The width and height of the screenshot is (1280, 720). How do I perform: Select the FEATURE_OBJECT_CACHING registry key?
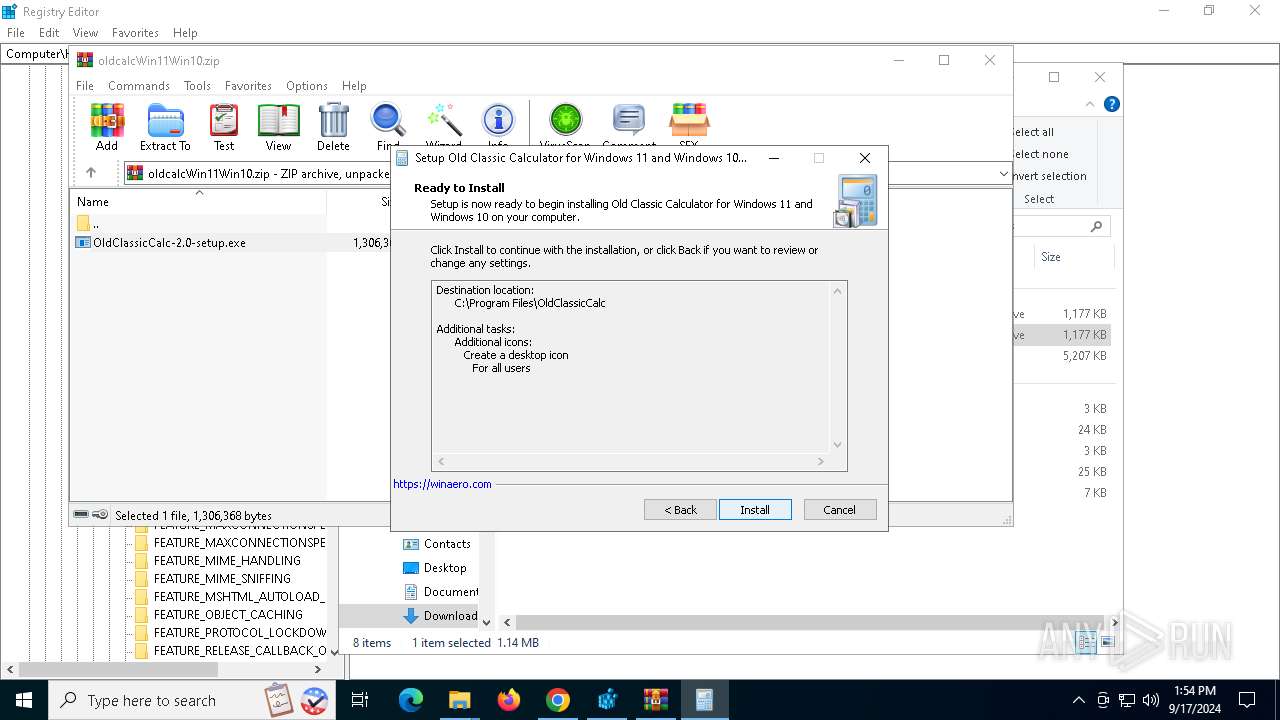[x=228, y=615]
